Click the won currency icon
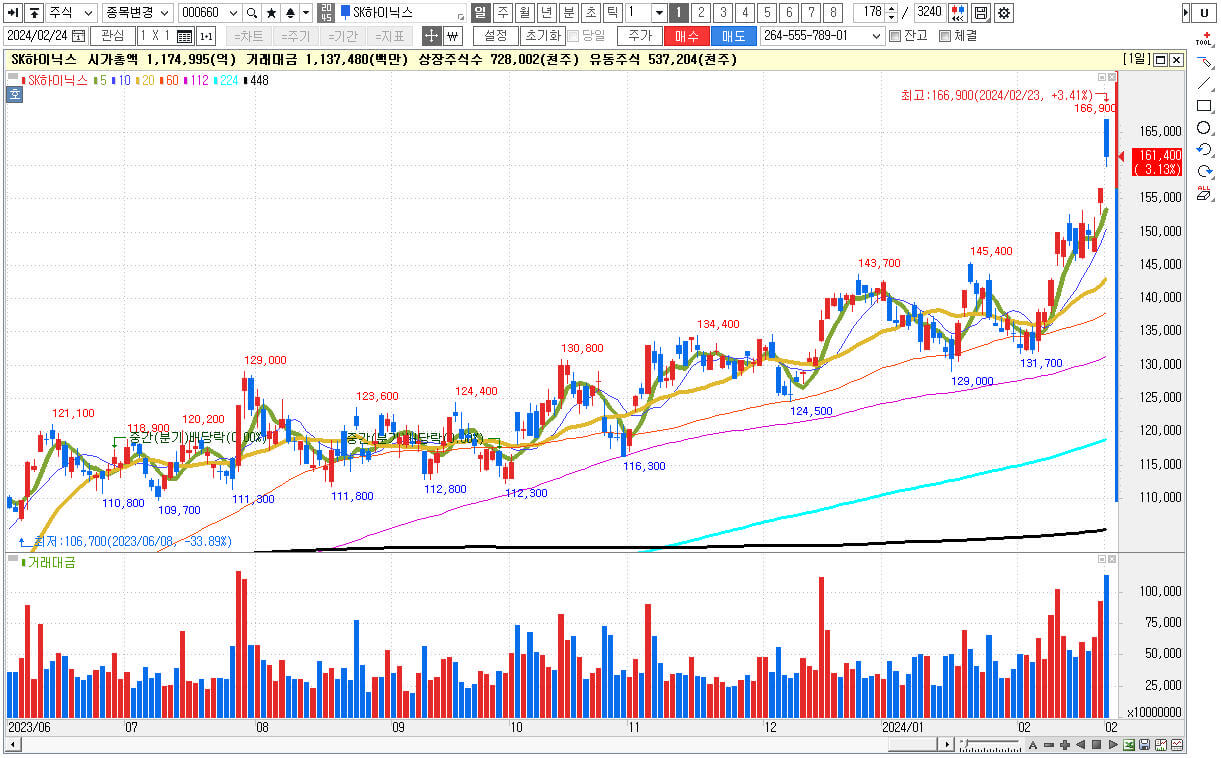Screen dimensions: 1221x758 click(x=452, y=36)
